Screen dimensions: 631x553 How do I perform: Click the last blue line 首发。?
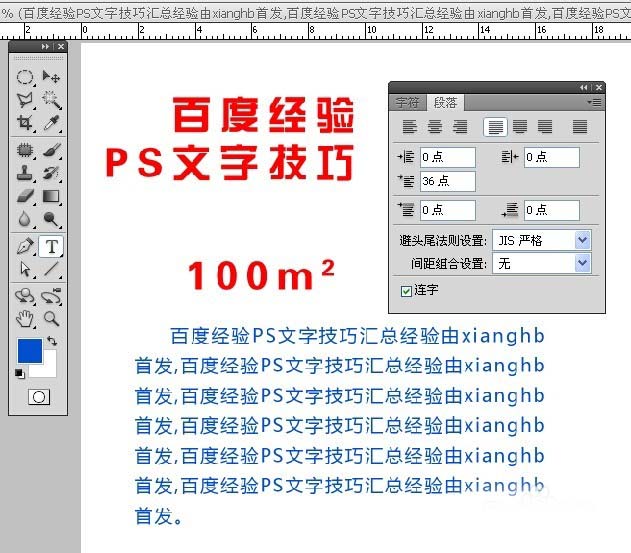159,516
